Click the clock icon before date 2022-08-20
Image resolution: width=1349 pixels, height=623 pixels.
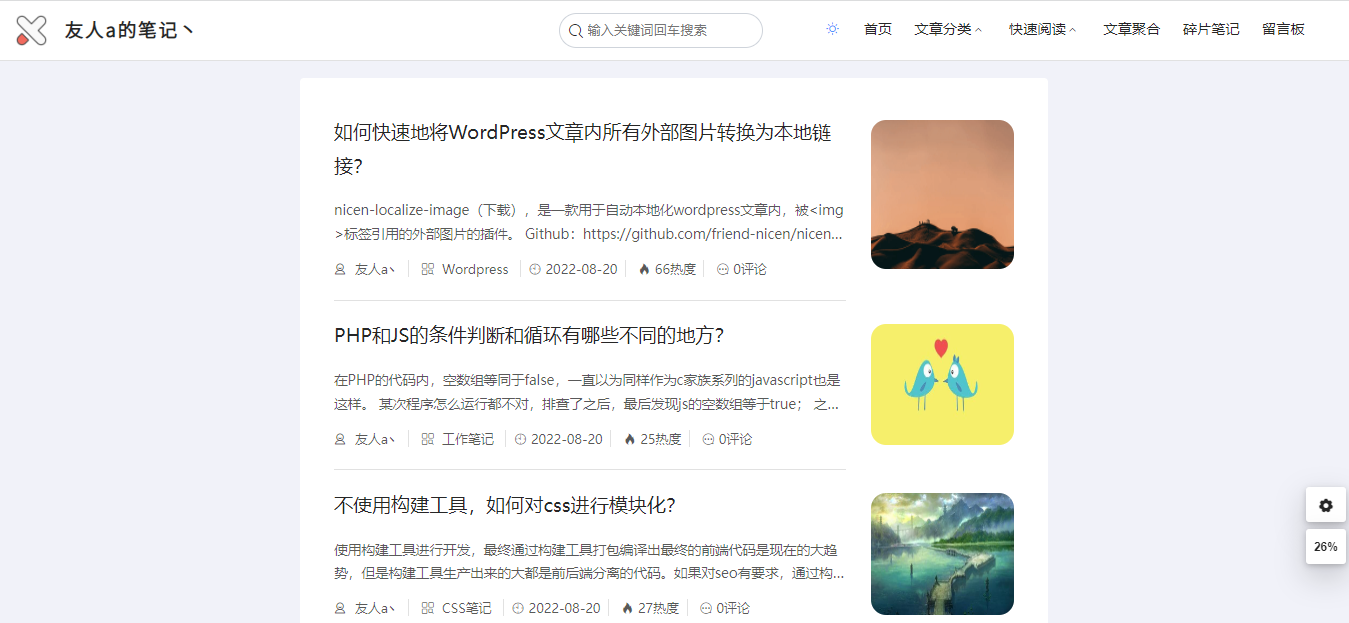(x=535, y=269)
